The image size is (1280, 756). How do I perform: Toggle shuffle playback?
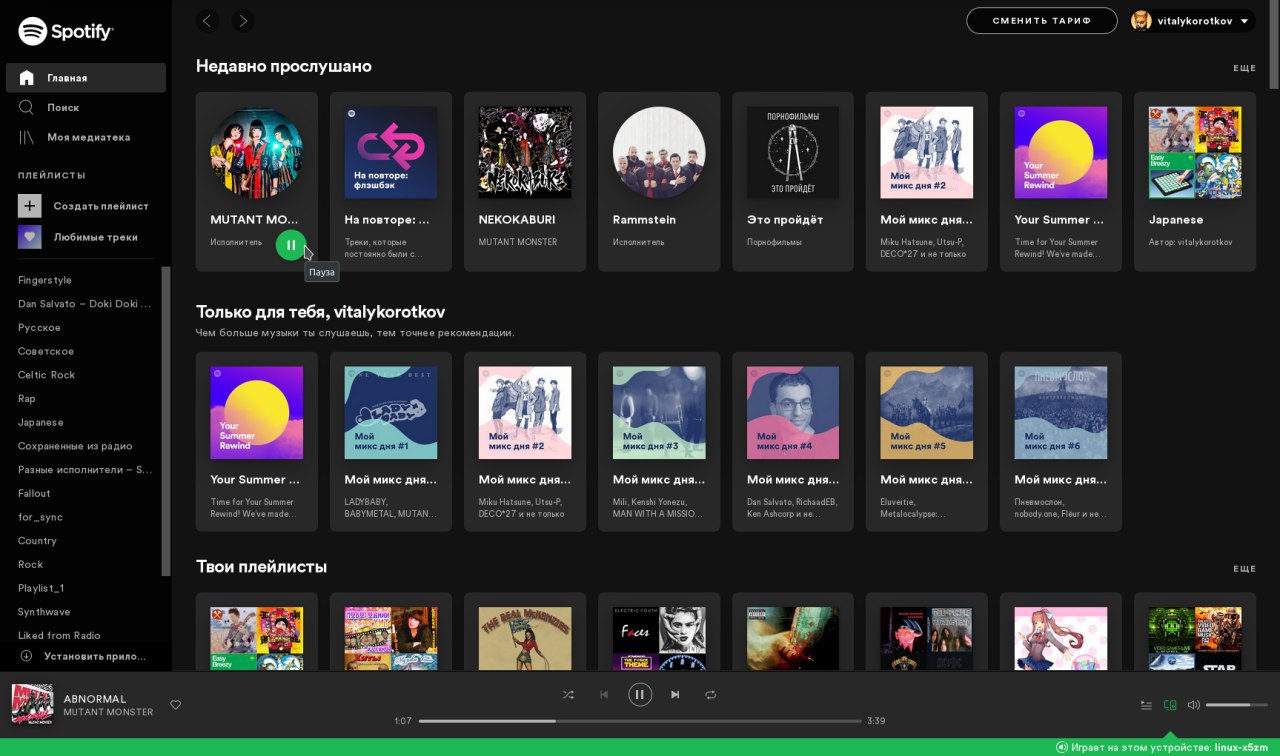(568, 694)
